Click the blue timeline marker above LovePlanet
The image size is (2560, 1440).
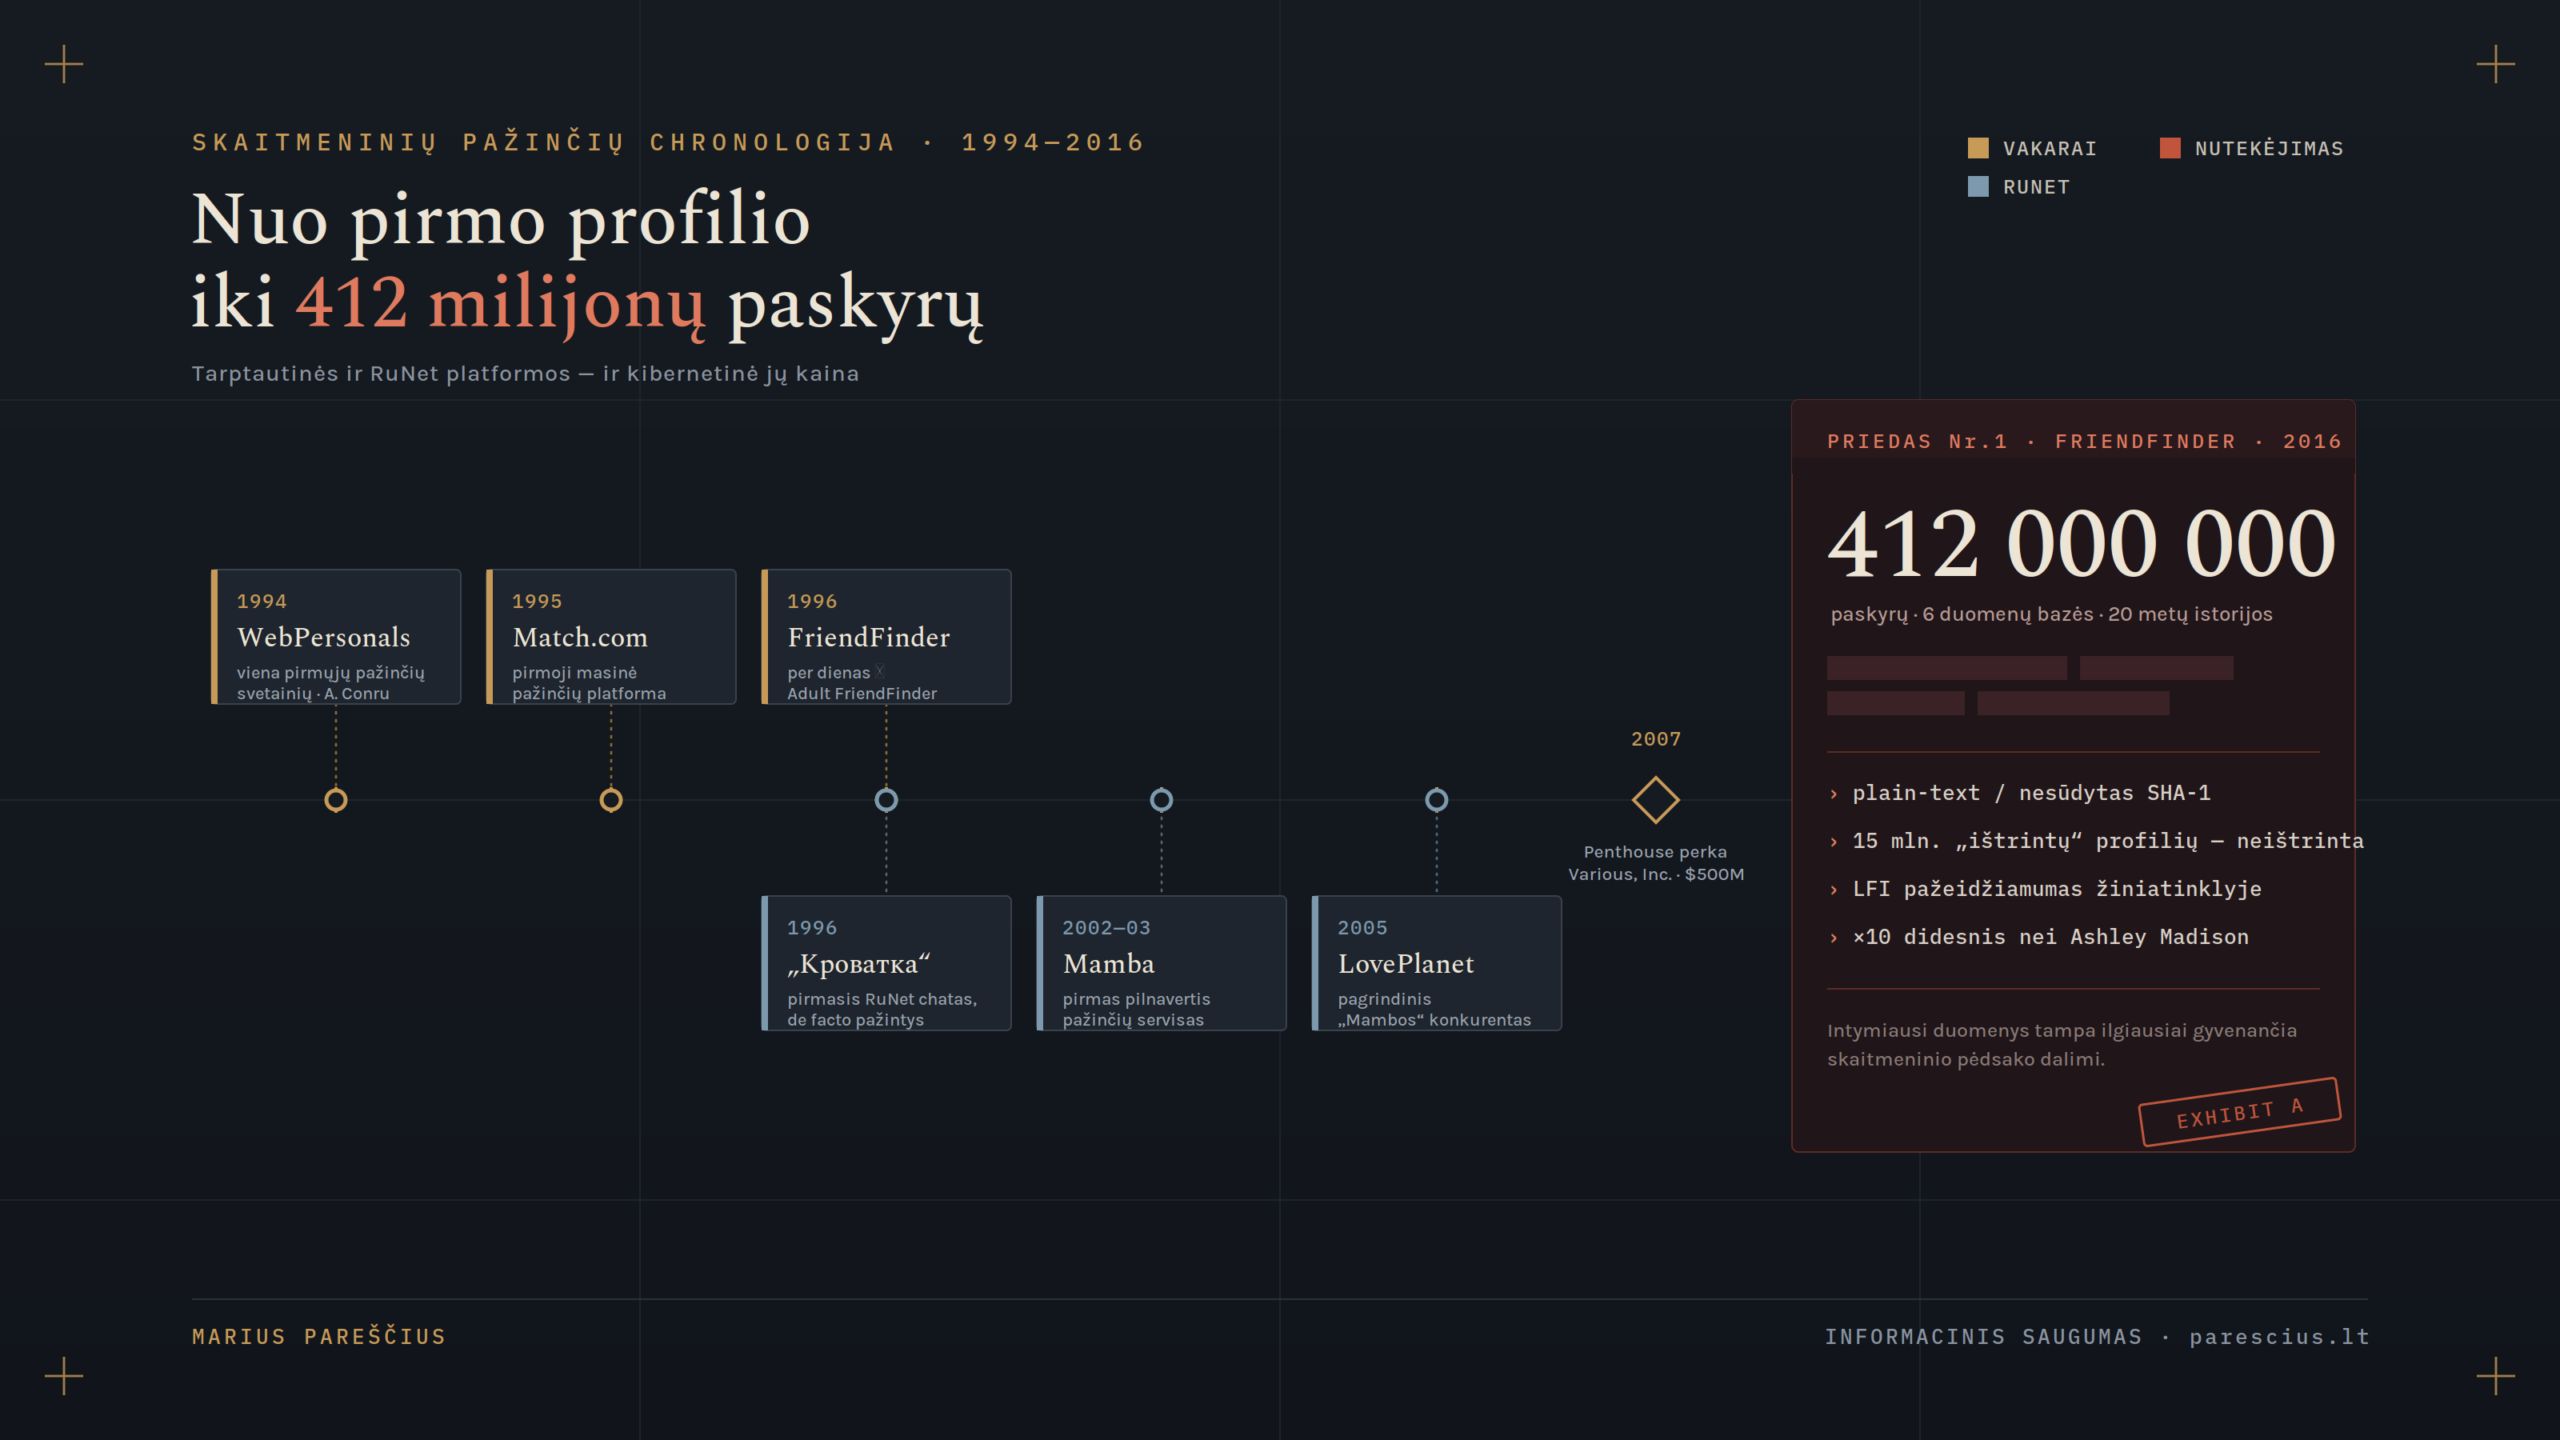(x=1437, y=800)
